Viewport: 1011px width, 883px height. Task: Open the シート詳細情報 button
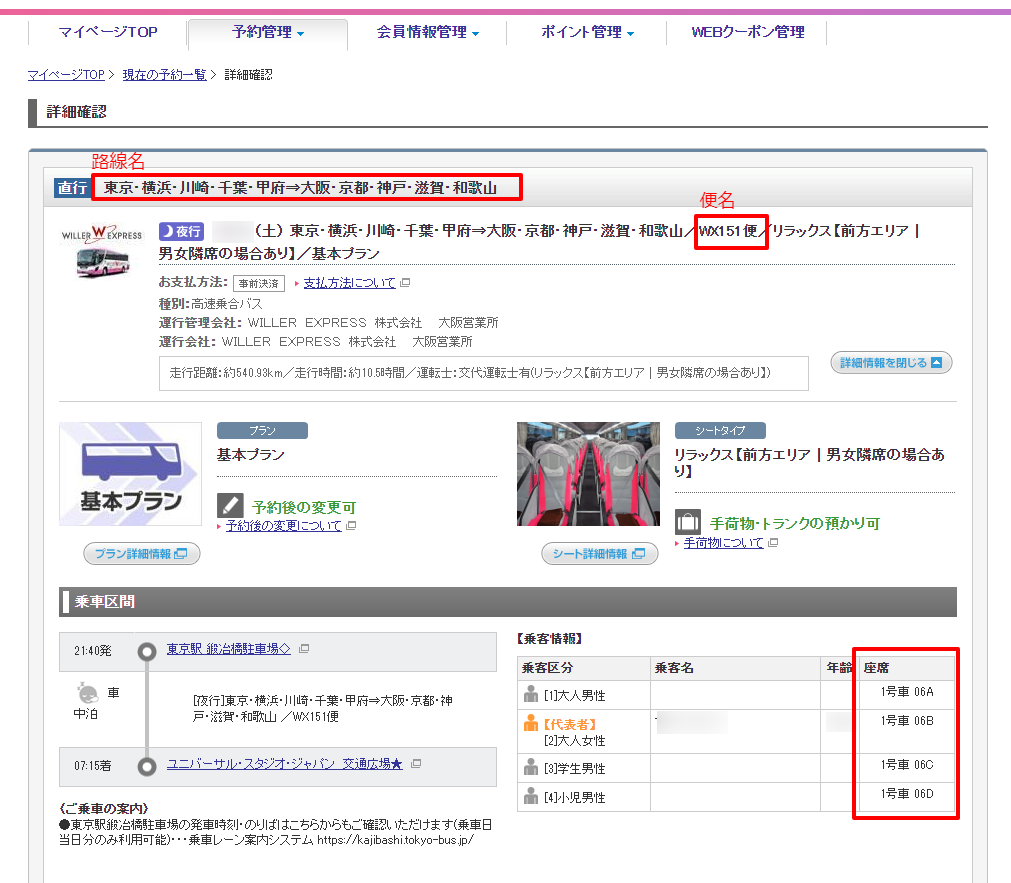(600, 553)
